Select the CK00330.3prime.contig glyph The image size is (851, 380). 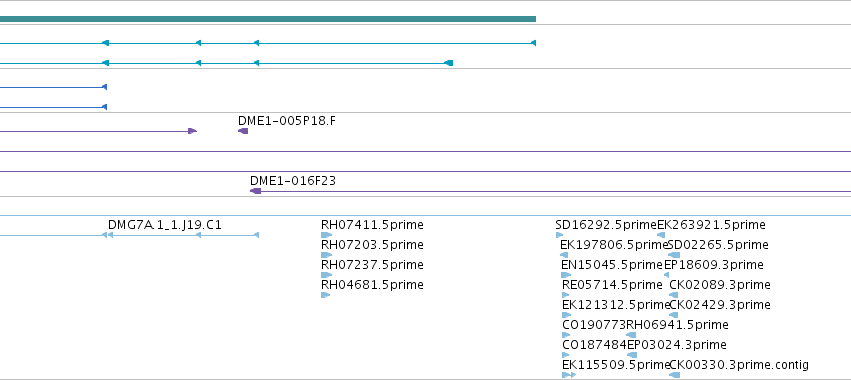click(x=675, y=375)
